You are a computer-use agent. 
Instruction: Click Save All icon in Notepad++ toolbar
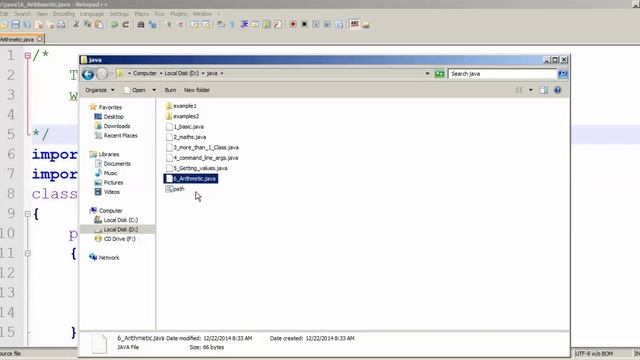click(x=27, y=24)
